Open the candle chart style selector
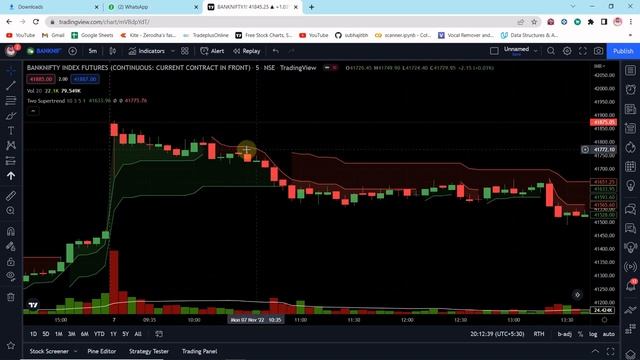The width and height of the screenshot is (640, 360). tap(112, 51)
